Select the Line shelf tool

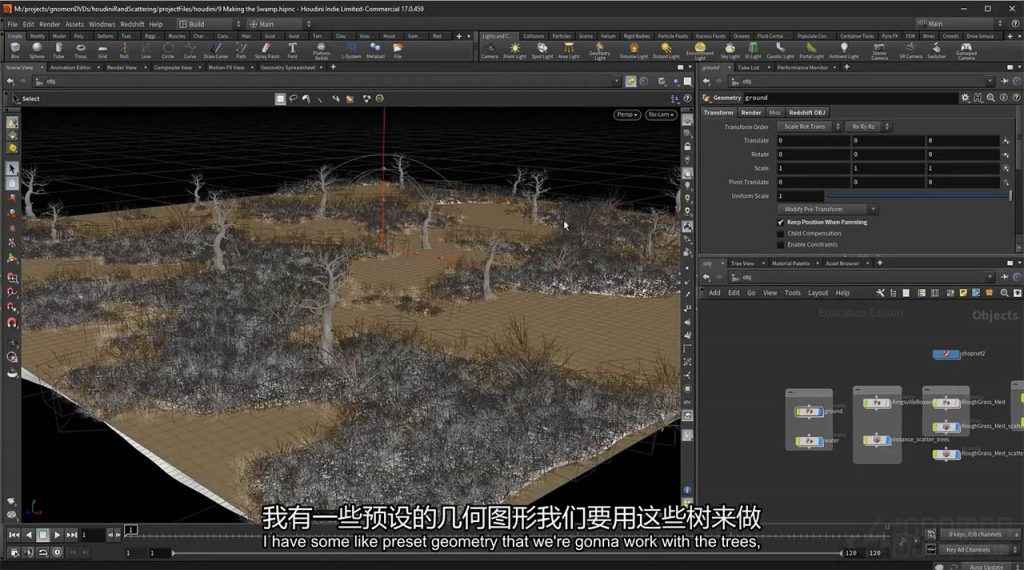coord(146,50)
